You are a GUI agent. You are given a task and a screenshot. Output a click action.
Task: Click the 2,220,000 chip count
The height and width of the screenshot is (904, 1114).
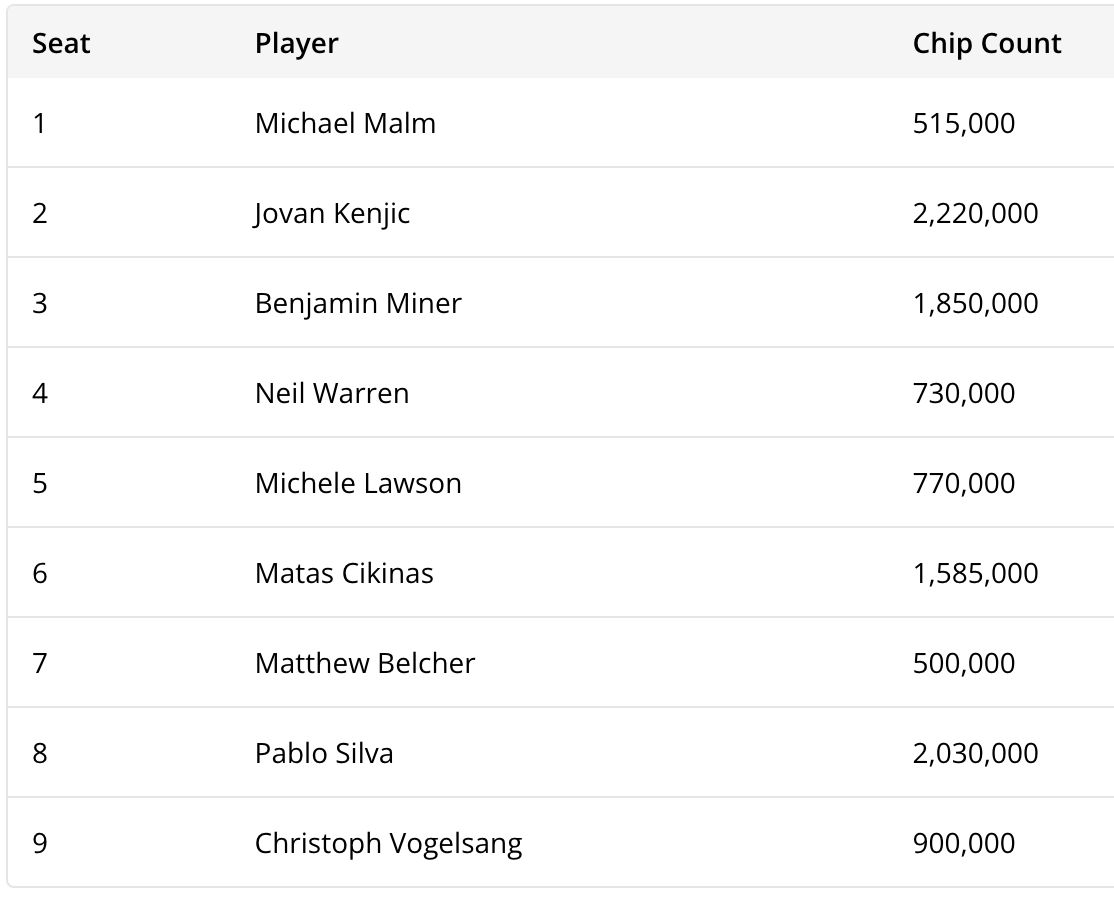[975, 214]
